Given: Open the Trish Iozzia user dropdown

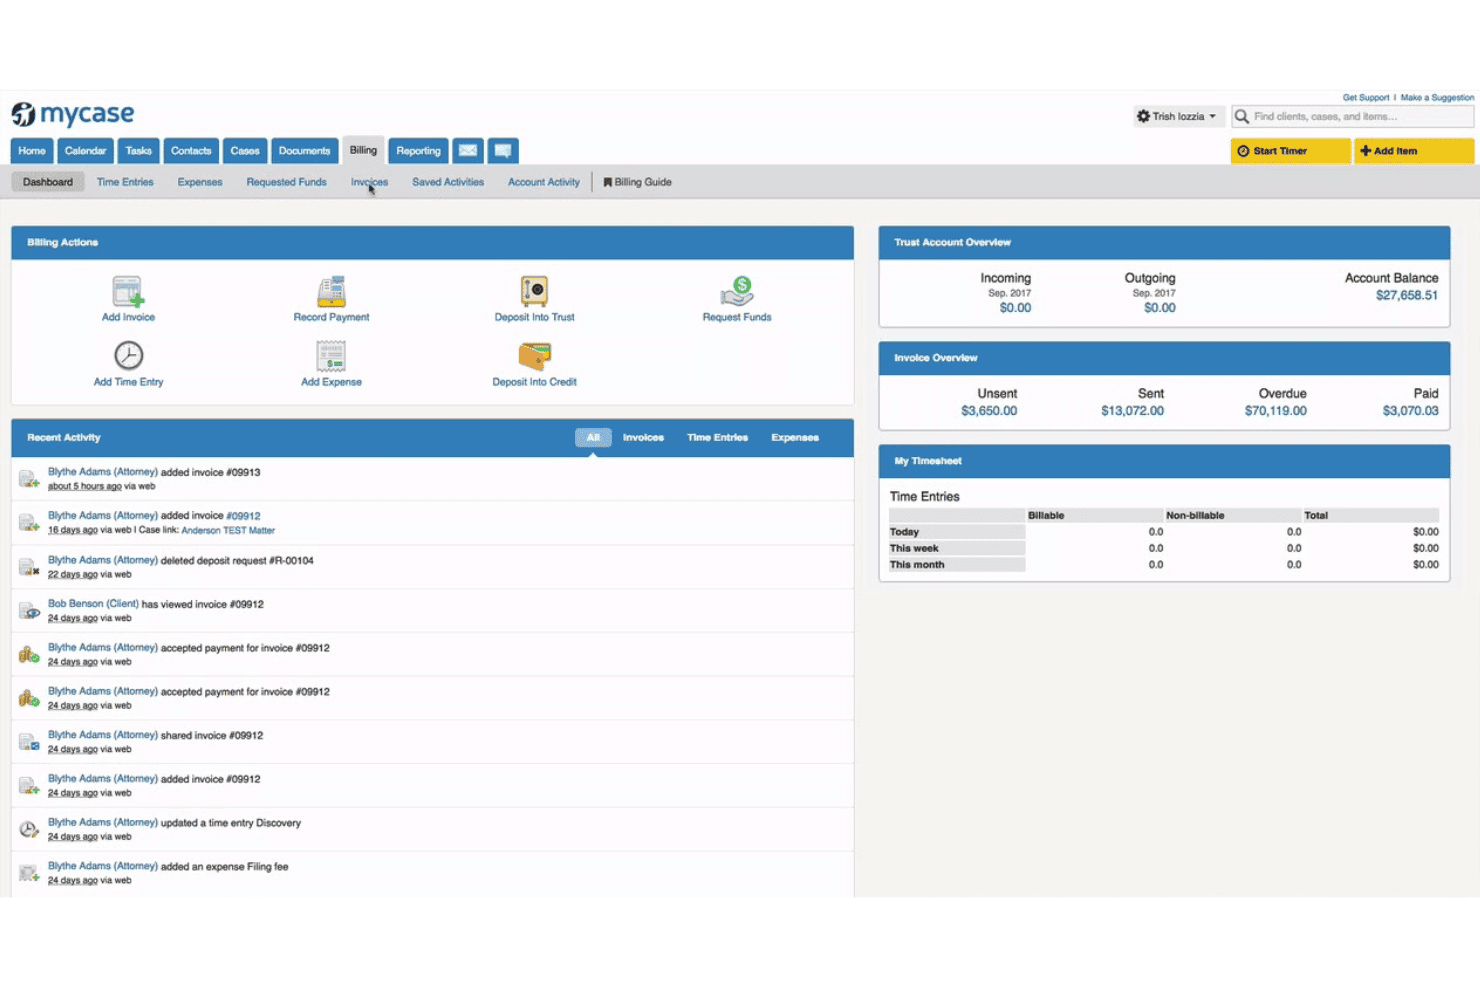Looking at the screenshot, I should (1178, 116).
